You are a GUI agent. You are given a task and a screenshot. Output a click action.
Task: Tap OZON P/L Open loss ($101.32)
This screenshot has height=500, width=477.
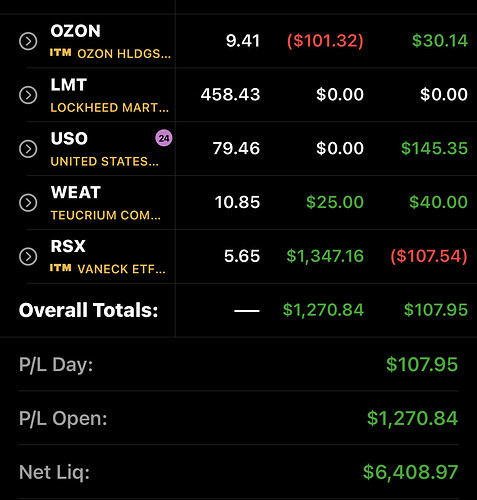point(325,41)
